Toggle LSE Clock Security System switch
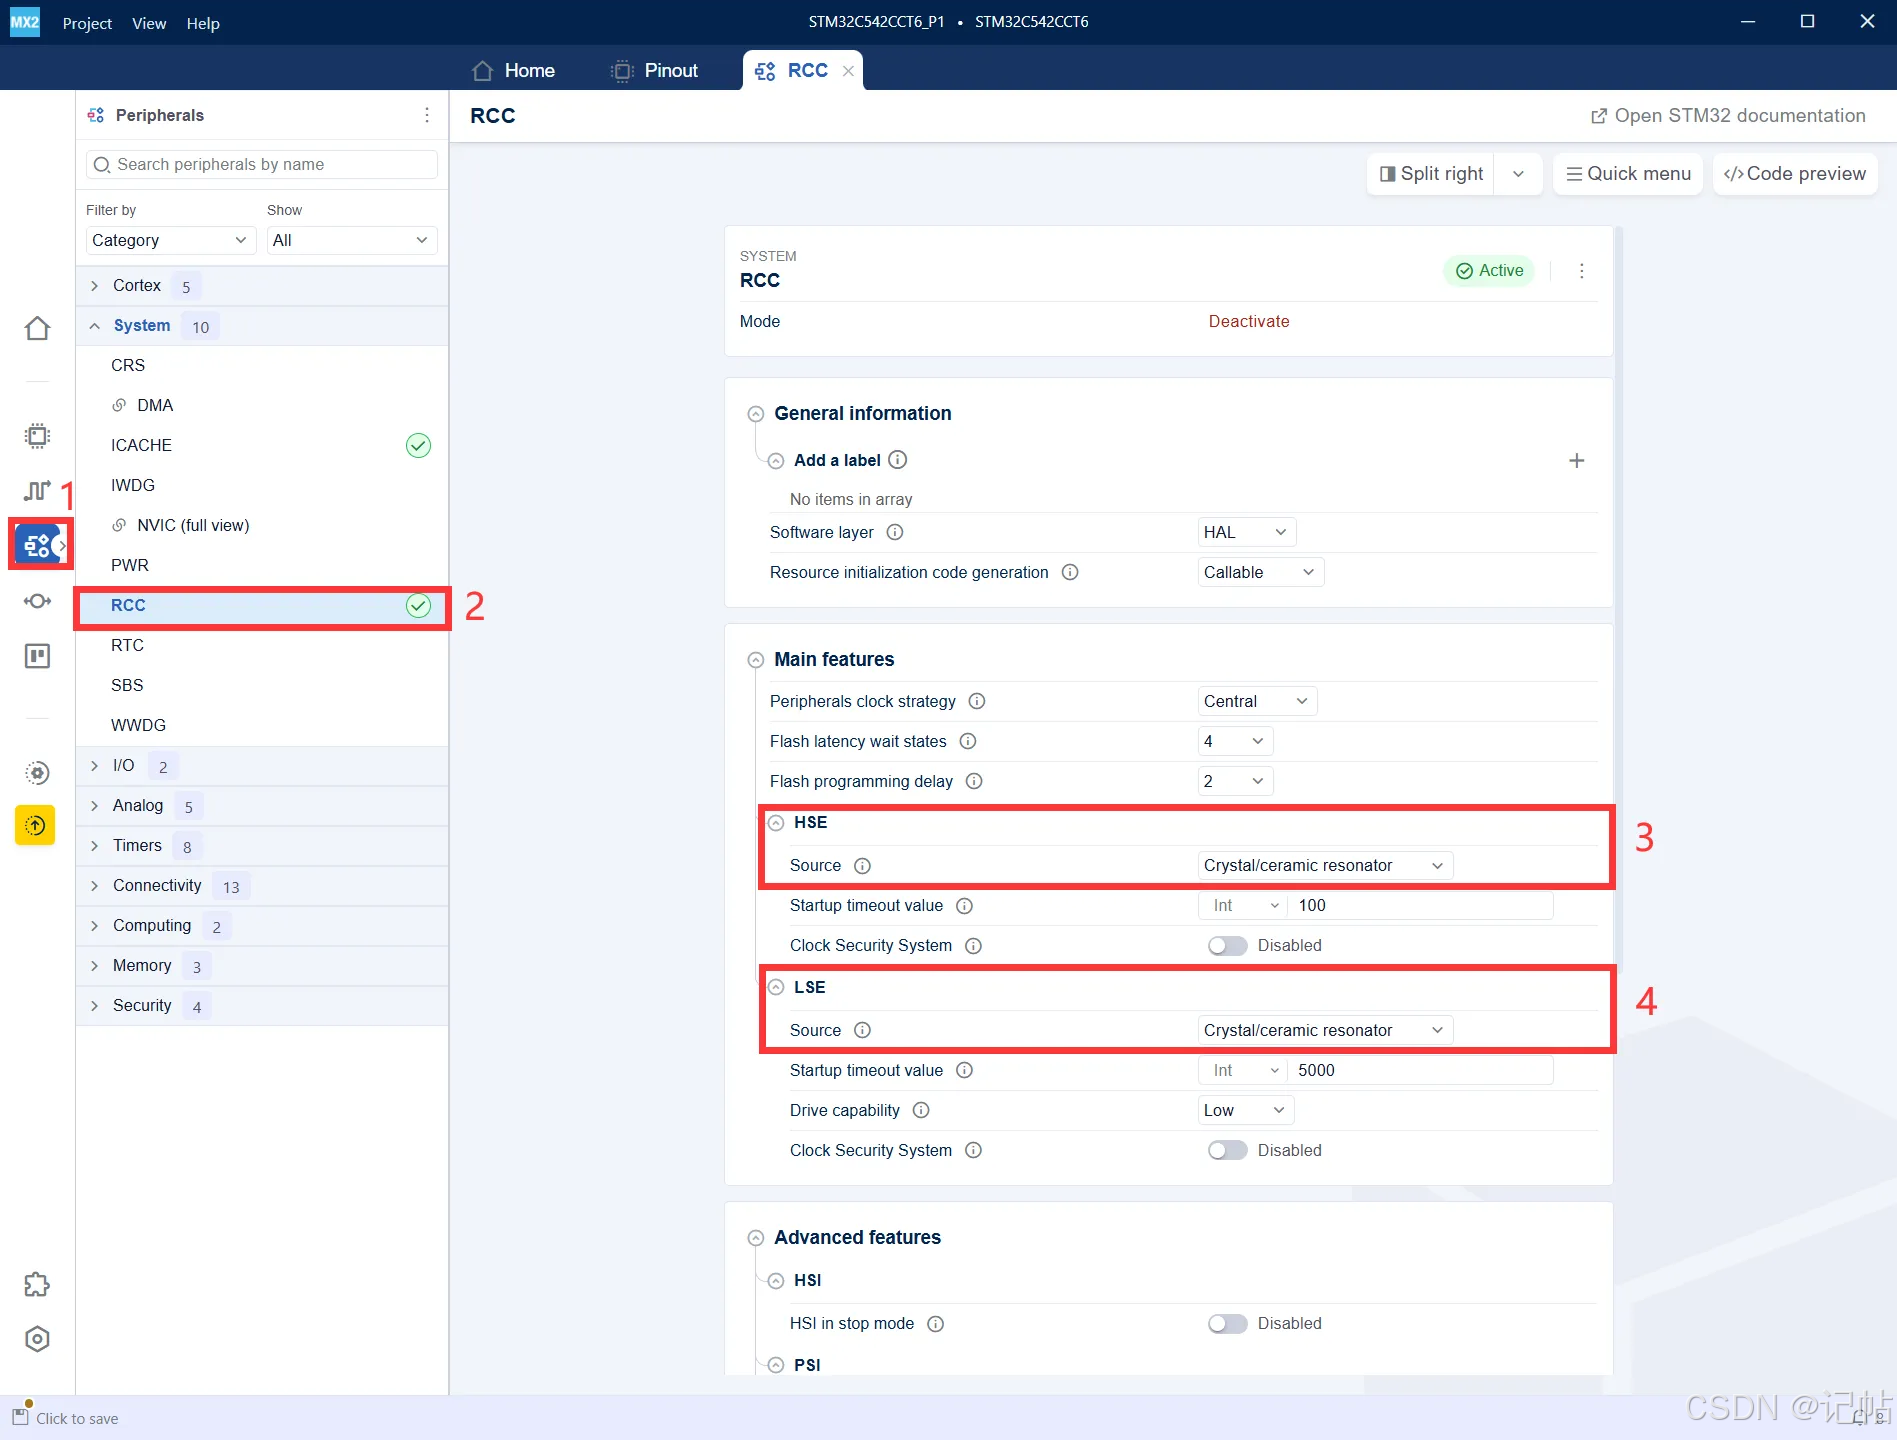The width and height of the screenshot is (1897, 1440). click(1227, 1151)
